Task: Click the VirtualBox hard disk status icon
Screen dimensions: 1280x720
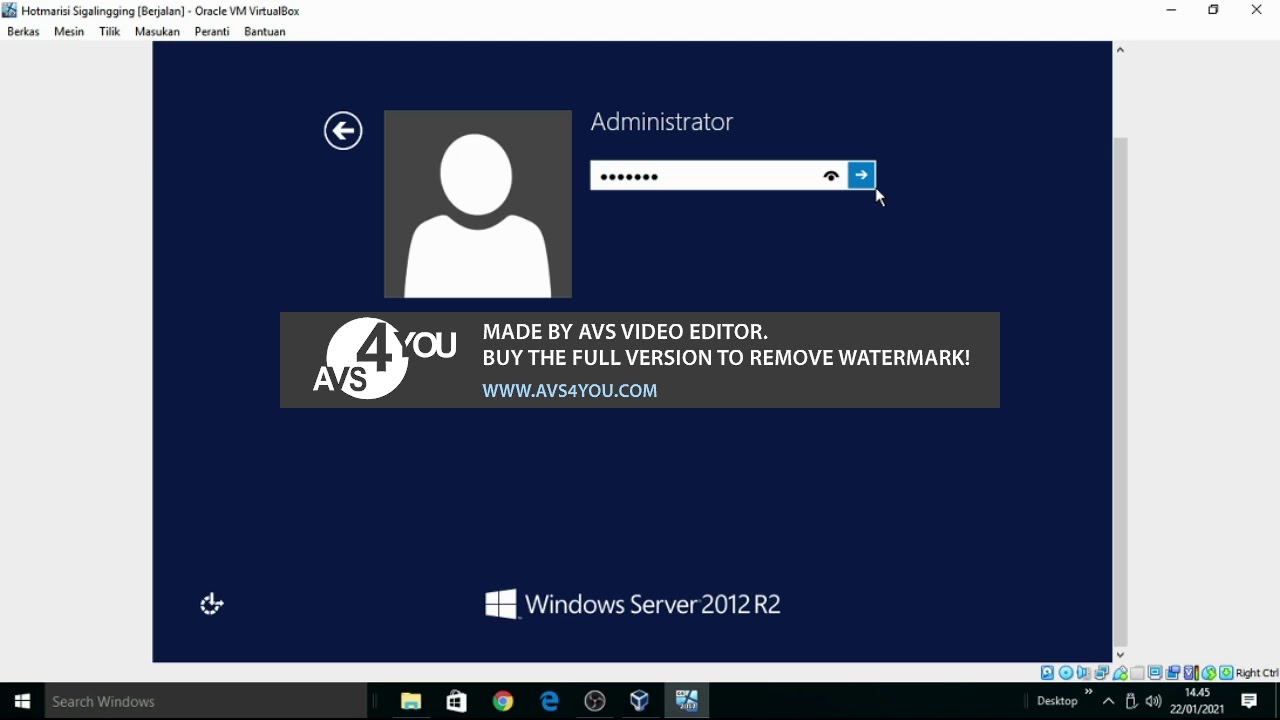Action: 1048,673
